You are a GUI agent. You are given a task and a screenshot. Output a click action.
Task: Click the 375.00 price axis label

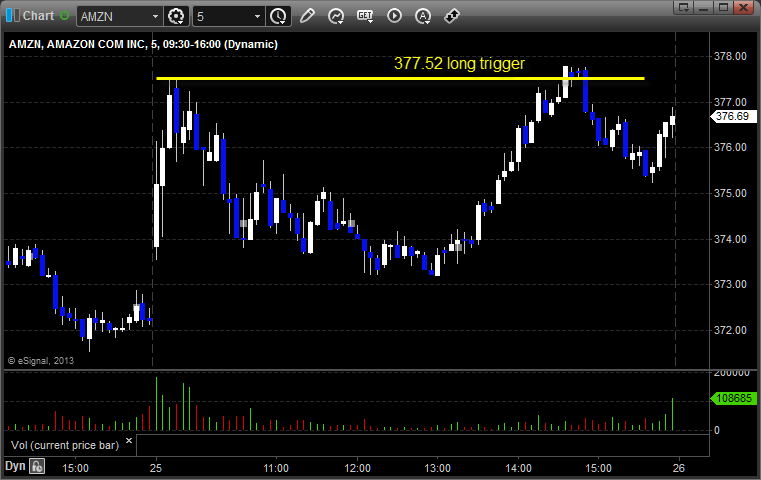tap(730, 193)
